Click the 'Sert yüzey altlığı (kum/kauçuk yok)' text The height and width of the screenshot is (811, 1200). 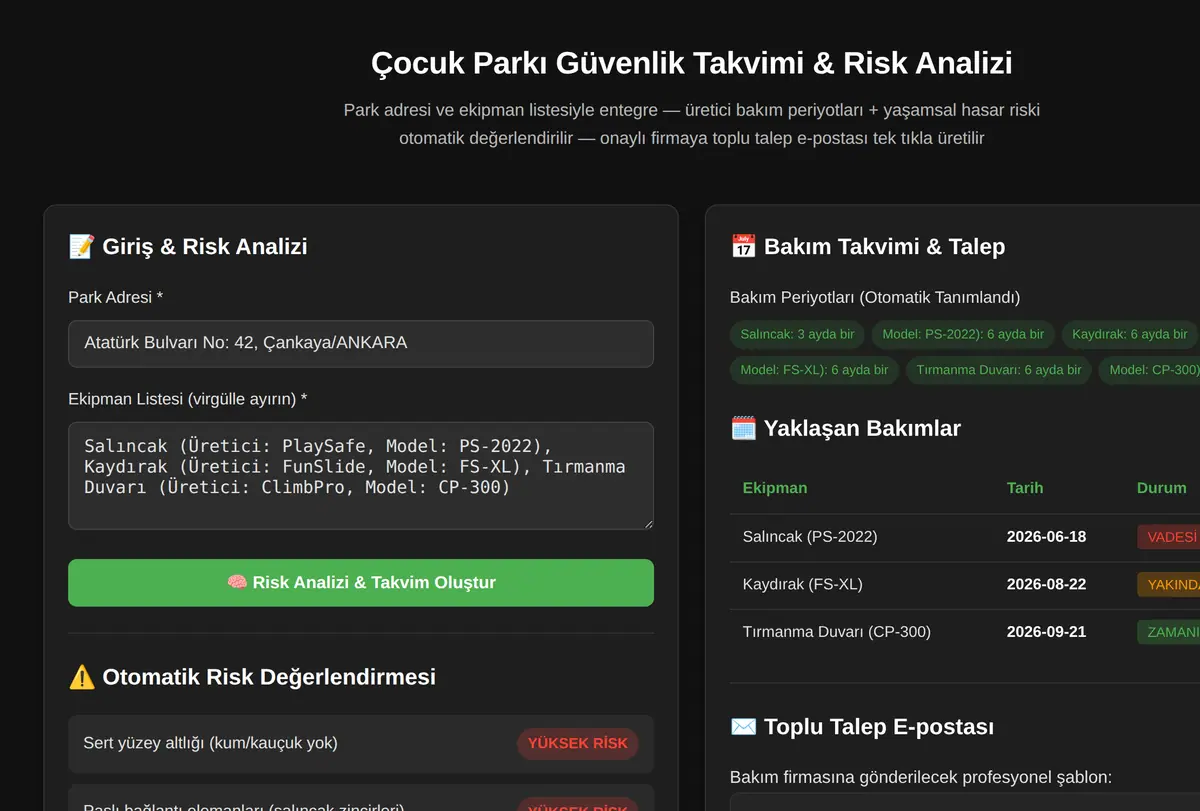coord(211,743)
